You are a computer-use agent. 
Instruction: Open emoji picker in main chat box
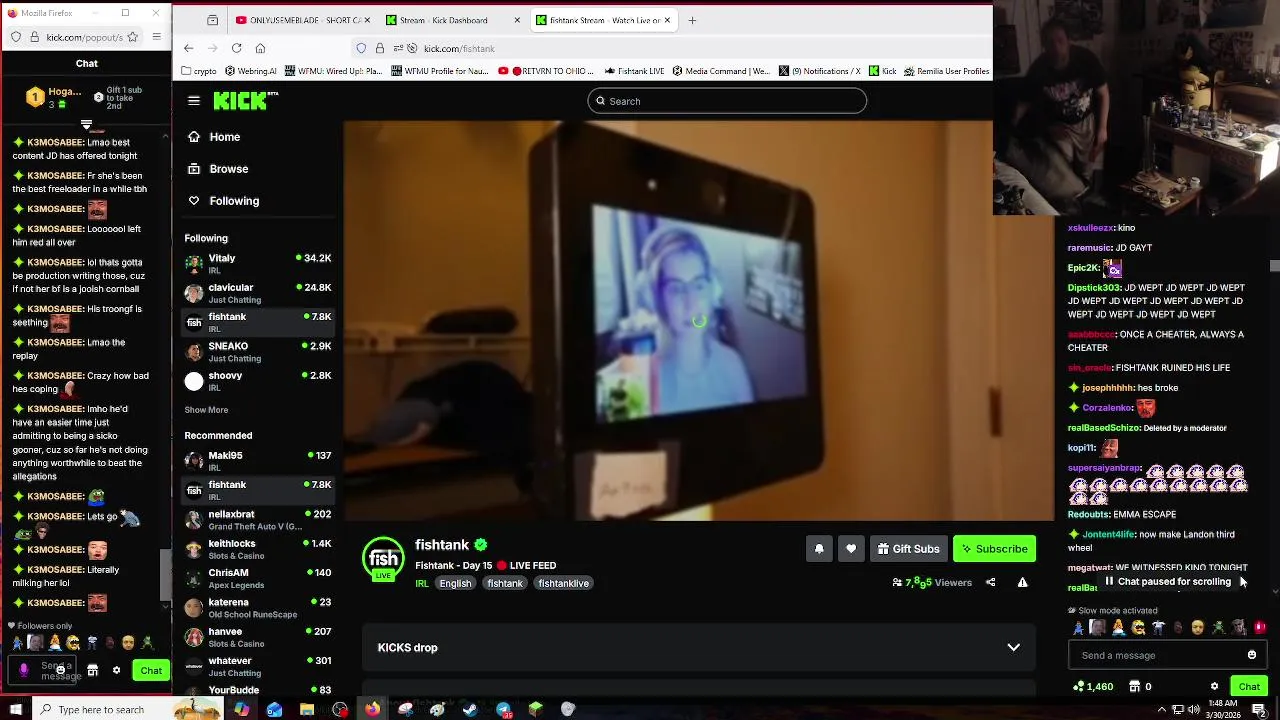tap(1252, 655)
